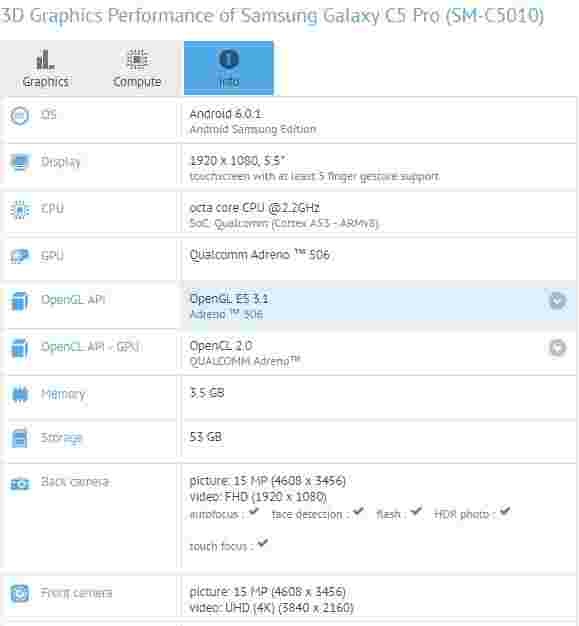Click 'Android Samsung Edition' text
Screen dimensions: 579x626
pos(253,129)
